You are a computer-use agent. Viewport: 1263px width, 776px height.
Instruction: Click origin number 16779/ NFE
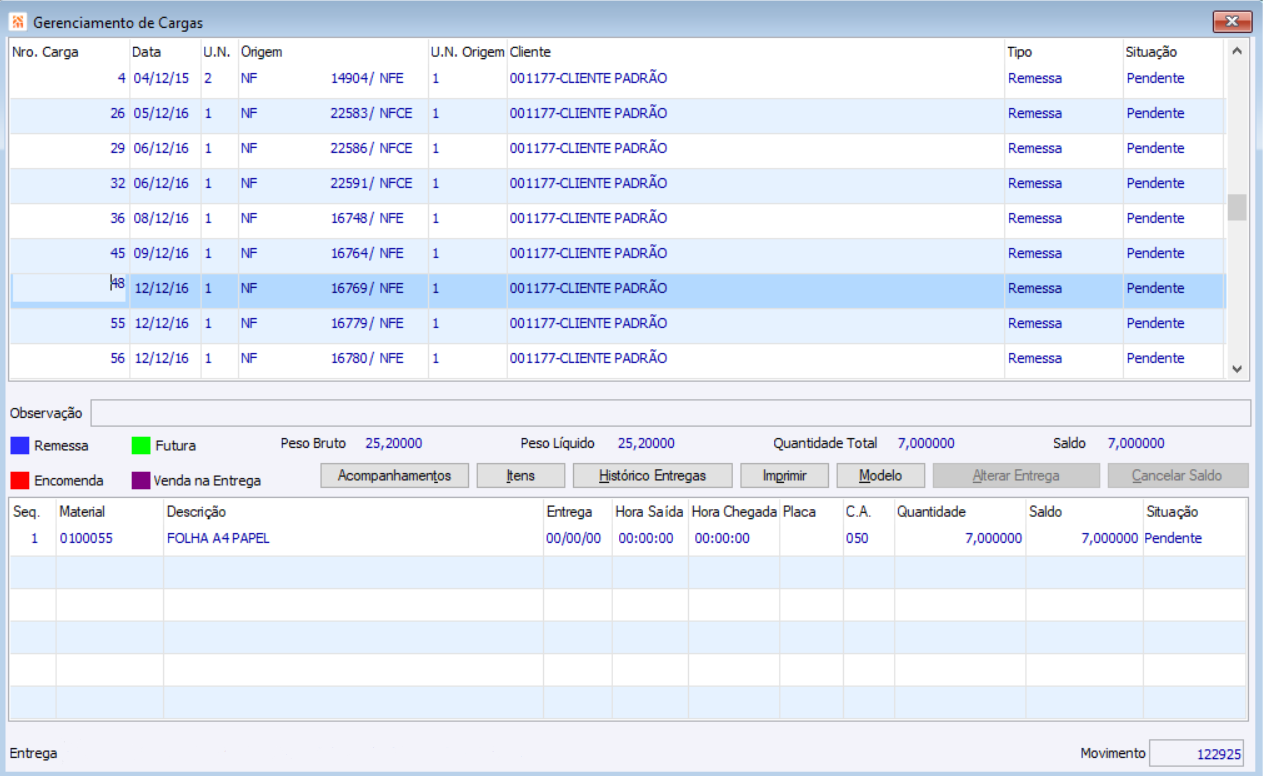pos(367,323)
